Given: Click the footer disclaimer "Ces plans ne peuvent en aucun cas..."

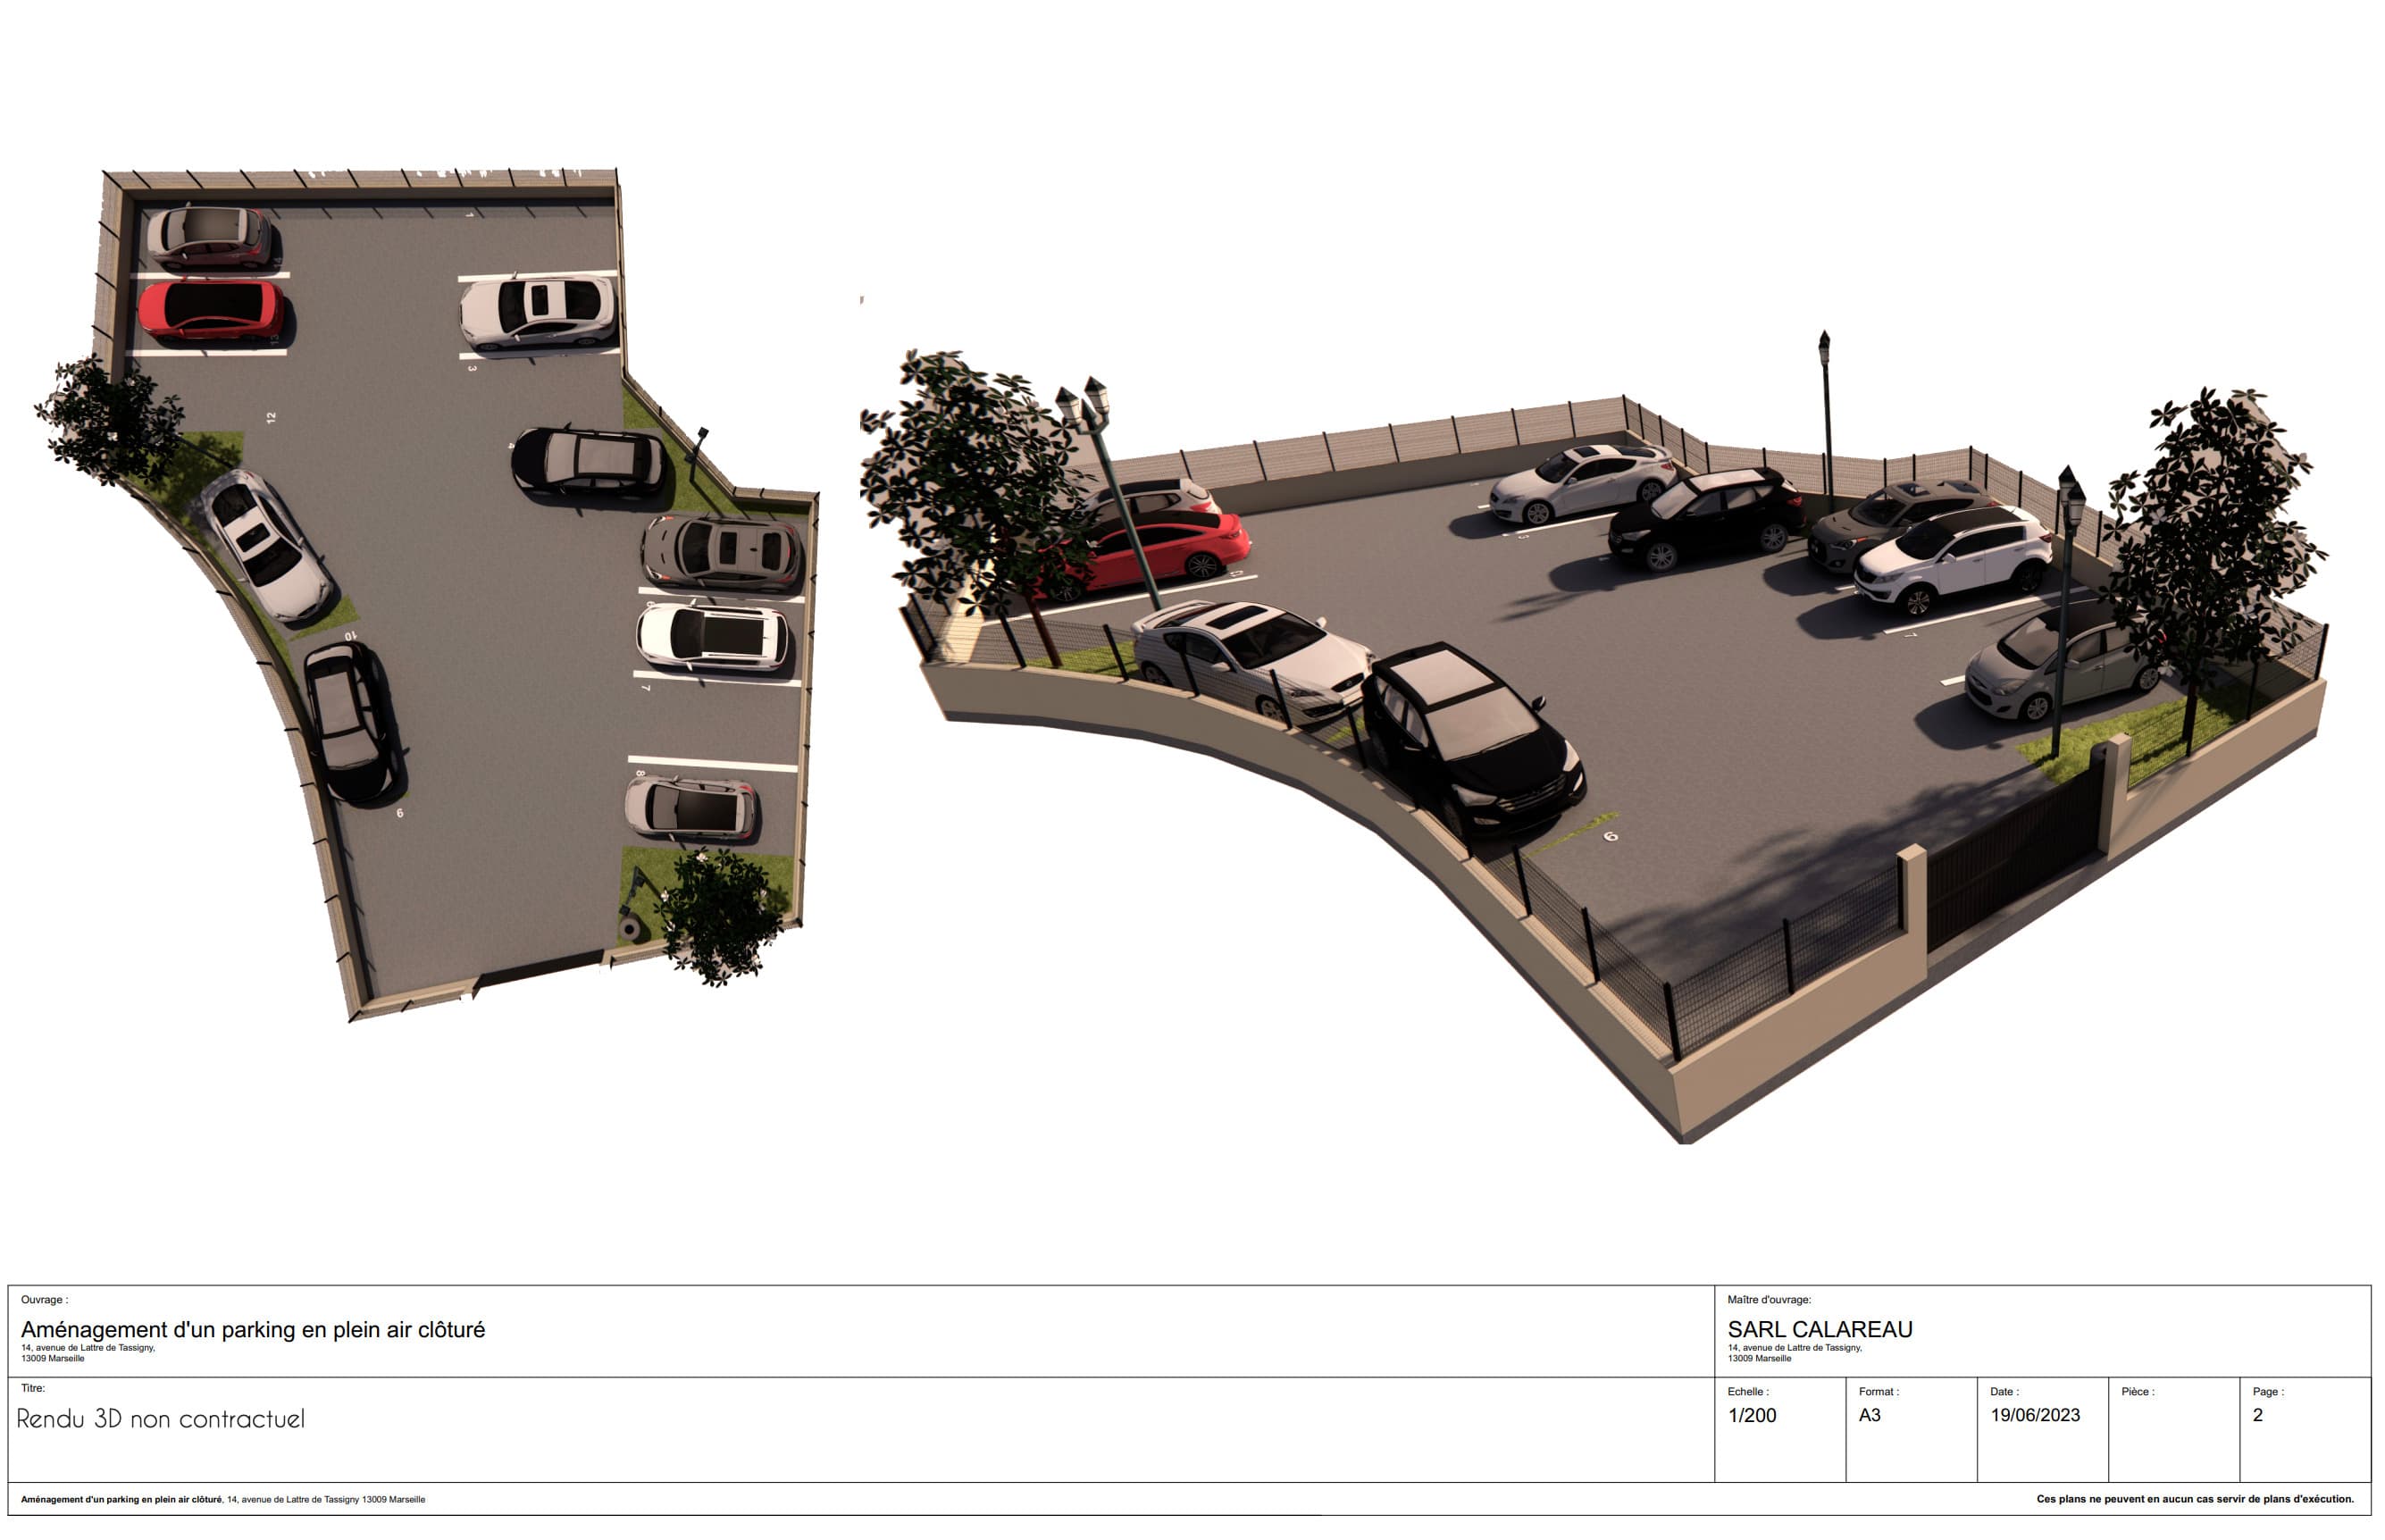Looking at the screenshot, I should 2195,1500.
